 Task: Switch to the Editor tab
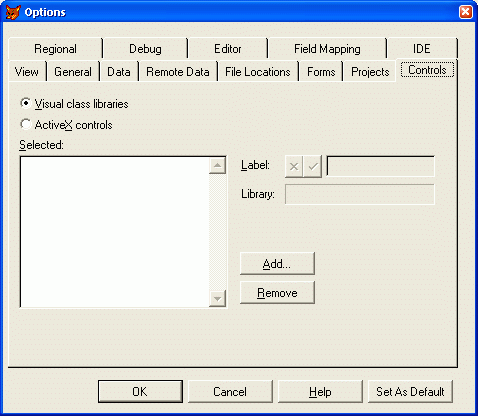[228, 49]
